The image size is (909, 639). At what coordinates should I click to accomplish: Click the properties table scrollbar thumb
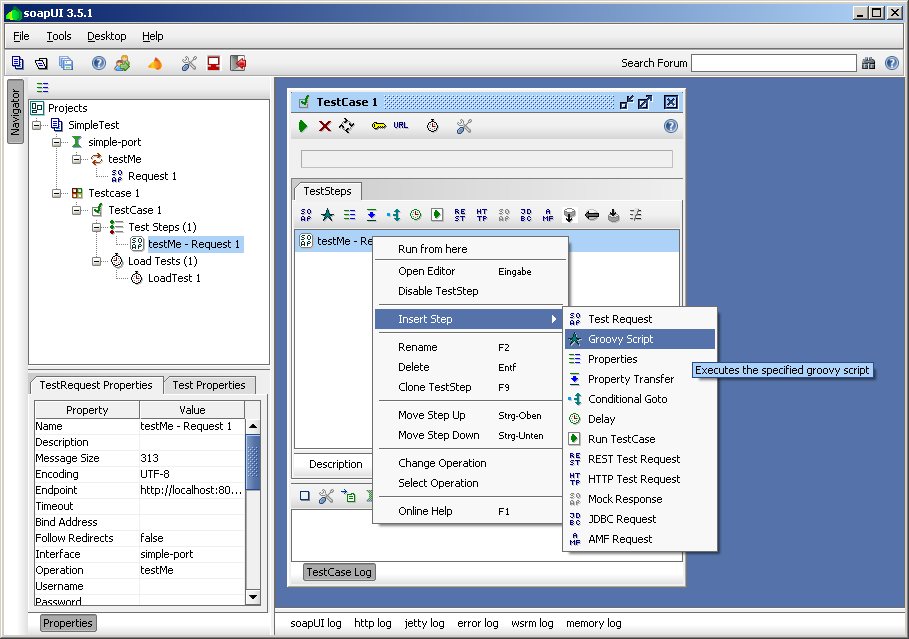tap(253, 462)
